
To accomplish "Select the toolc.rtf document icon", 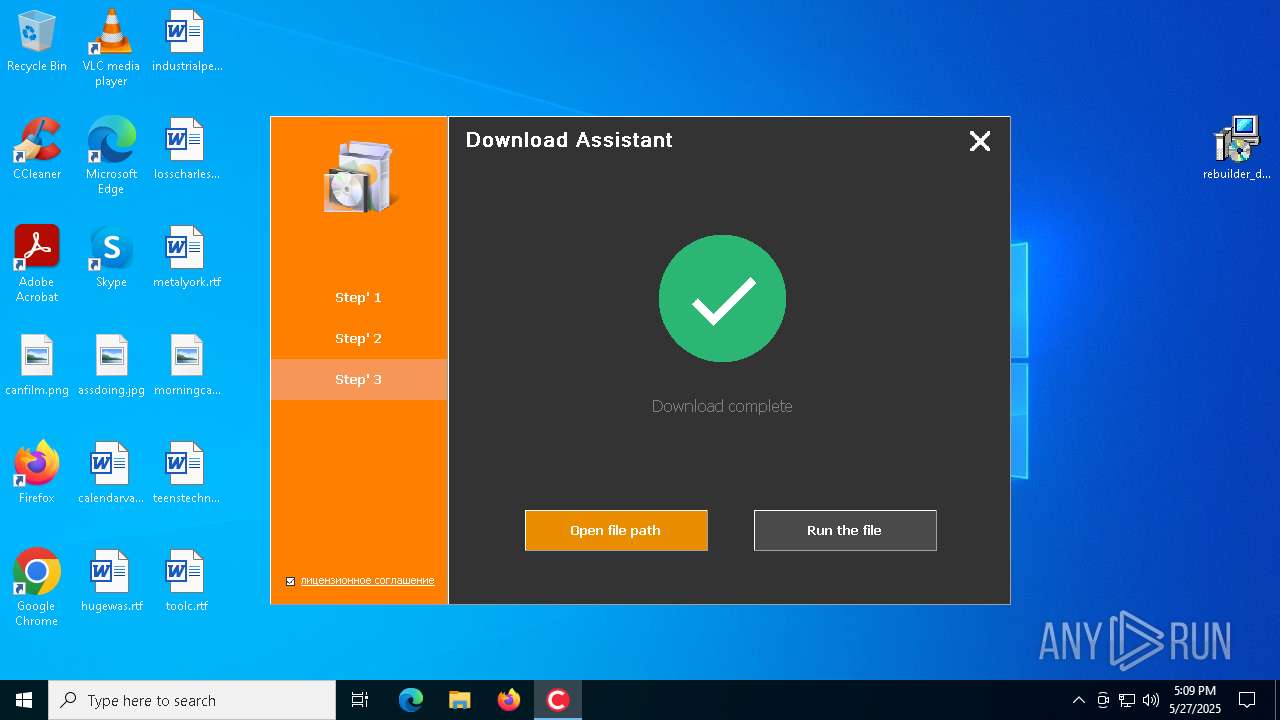I will (x=187, y=581).
